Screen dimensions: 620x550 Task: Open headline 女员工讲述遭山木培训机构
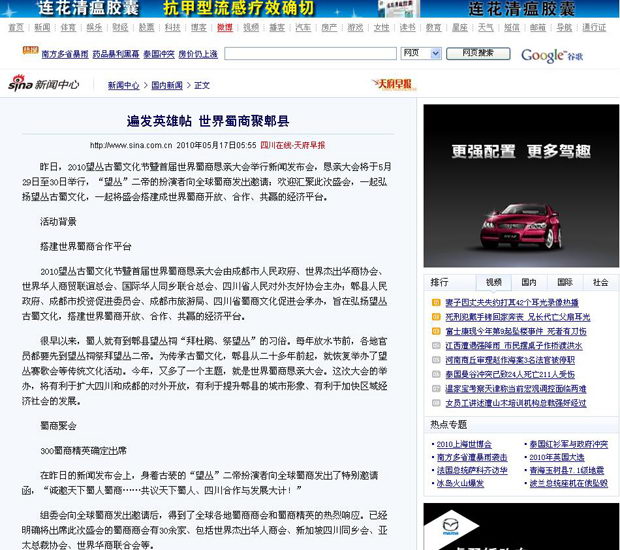coord(516,403)
